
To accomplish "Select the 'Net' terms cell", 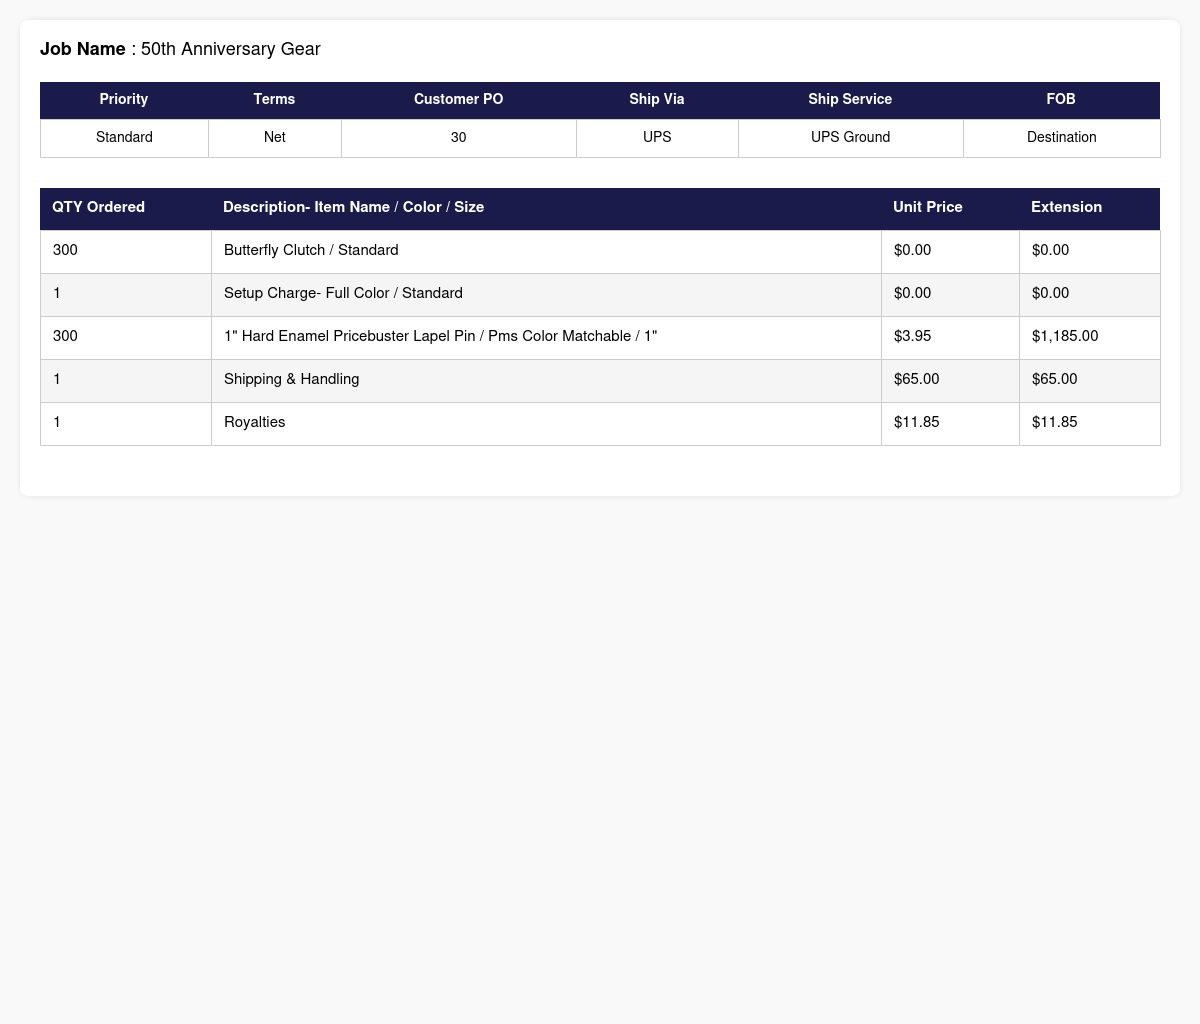I will pyautogui.click(x=274, y=138).
